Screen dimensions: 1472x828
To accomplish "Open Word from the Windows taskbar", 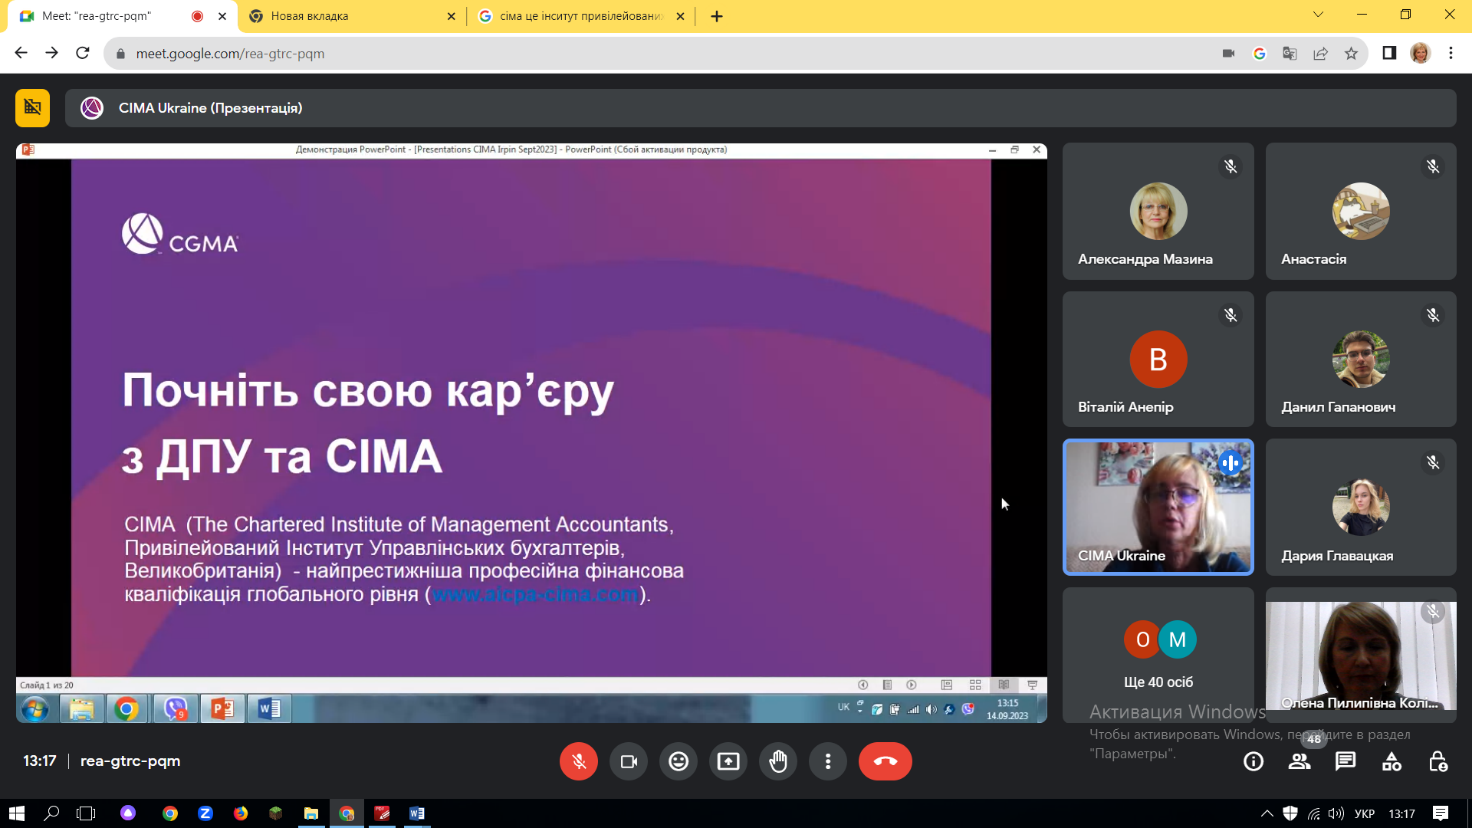I will 417,813.
